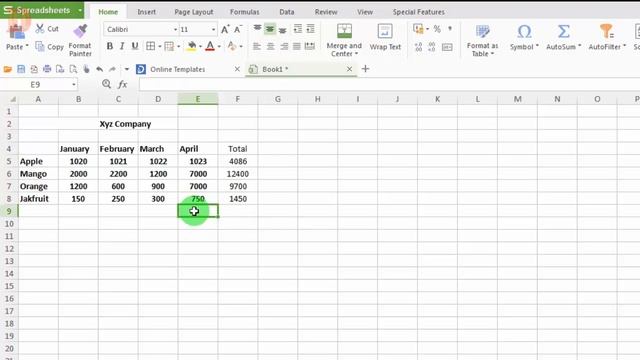The height and width of the screenshot is (360, 640).
Task: Click the AutoFilter funnel button
Action: [x=607, y=37]
